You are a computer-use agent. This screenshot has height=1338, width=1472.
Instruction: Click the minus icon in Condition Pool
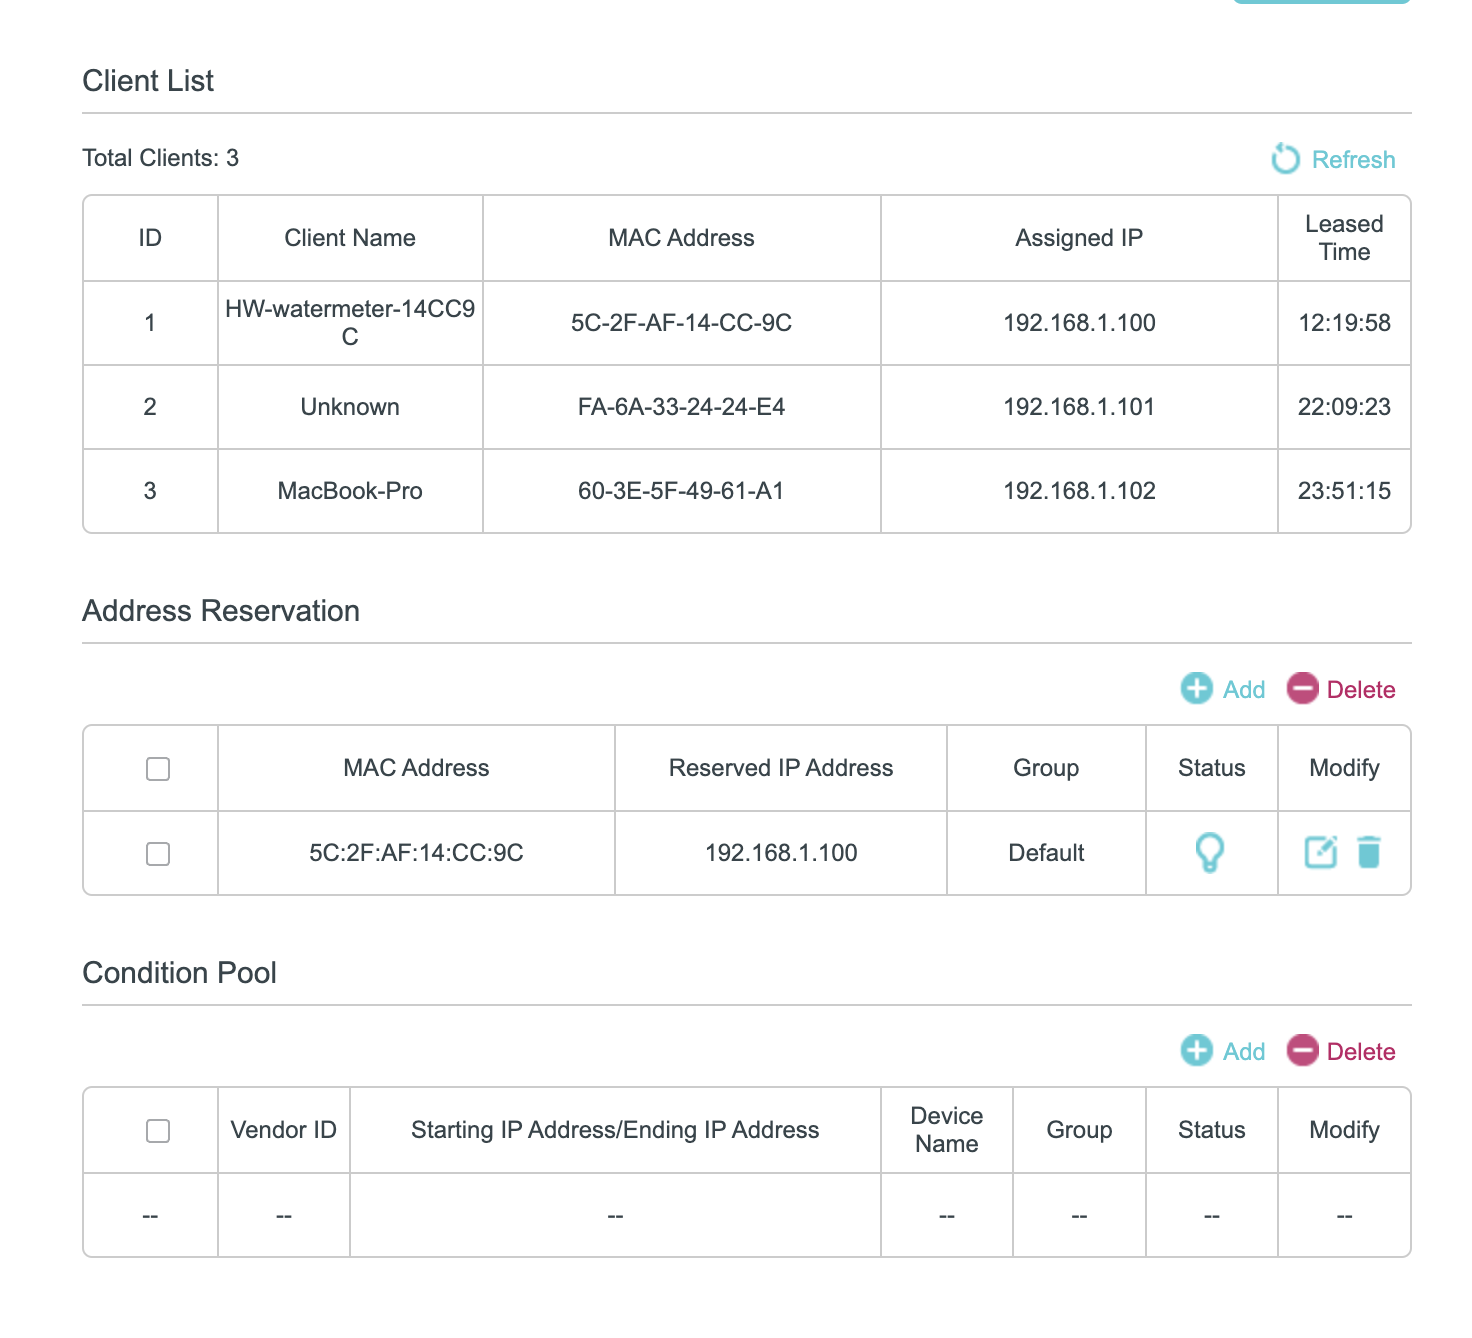click(x=1302, y=1051)
